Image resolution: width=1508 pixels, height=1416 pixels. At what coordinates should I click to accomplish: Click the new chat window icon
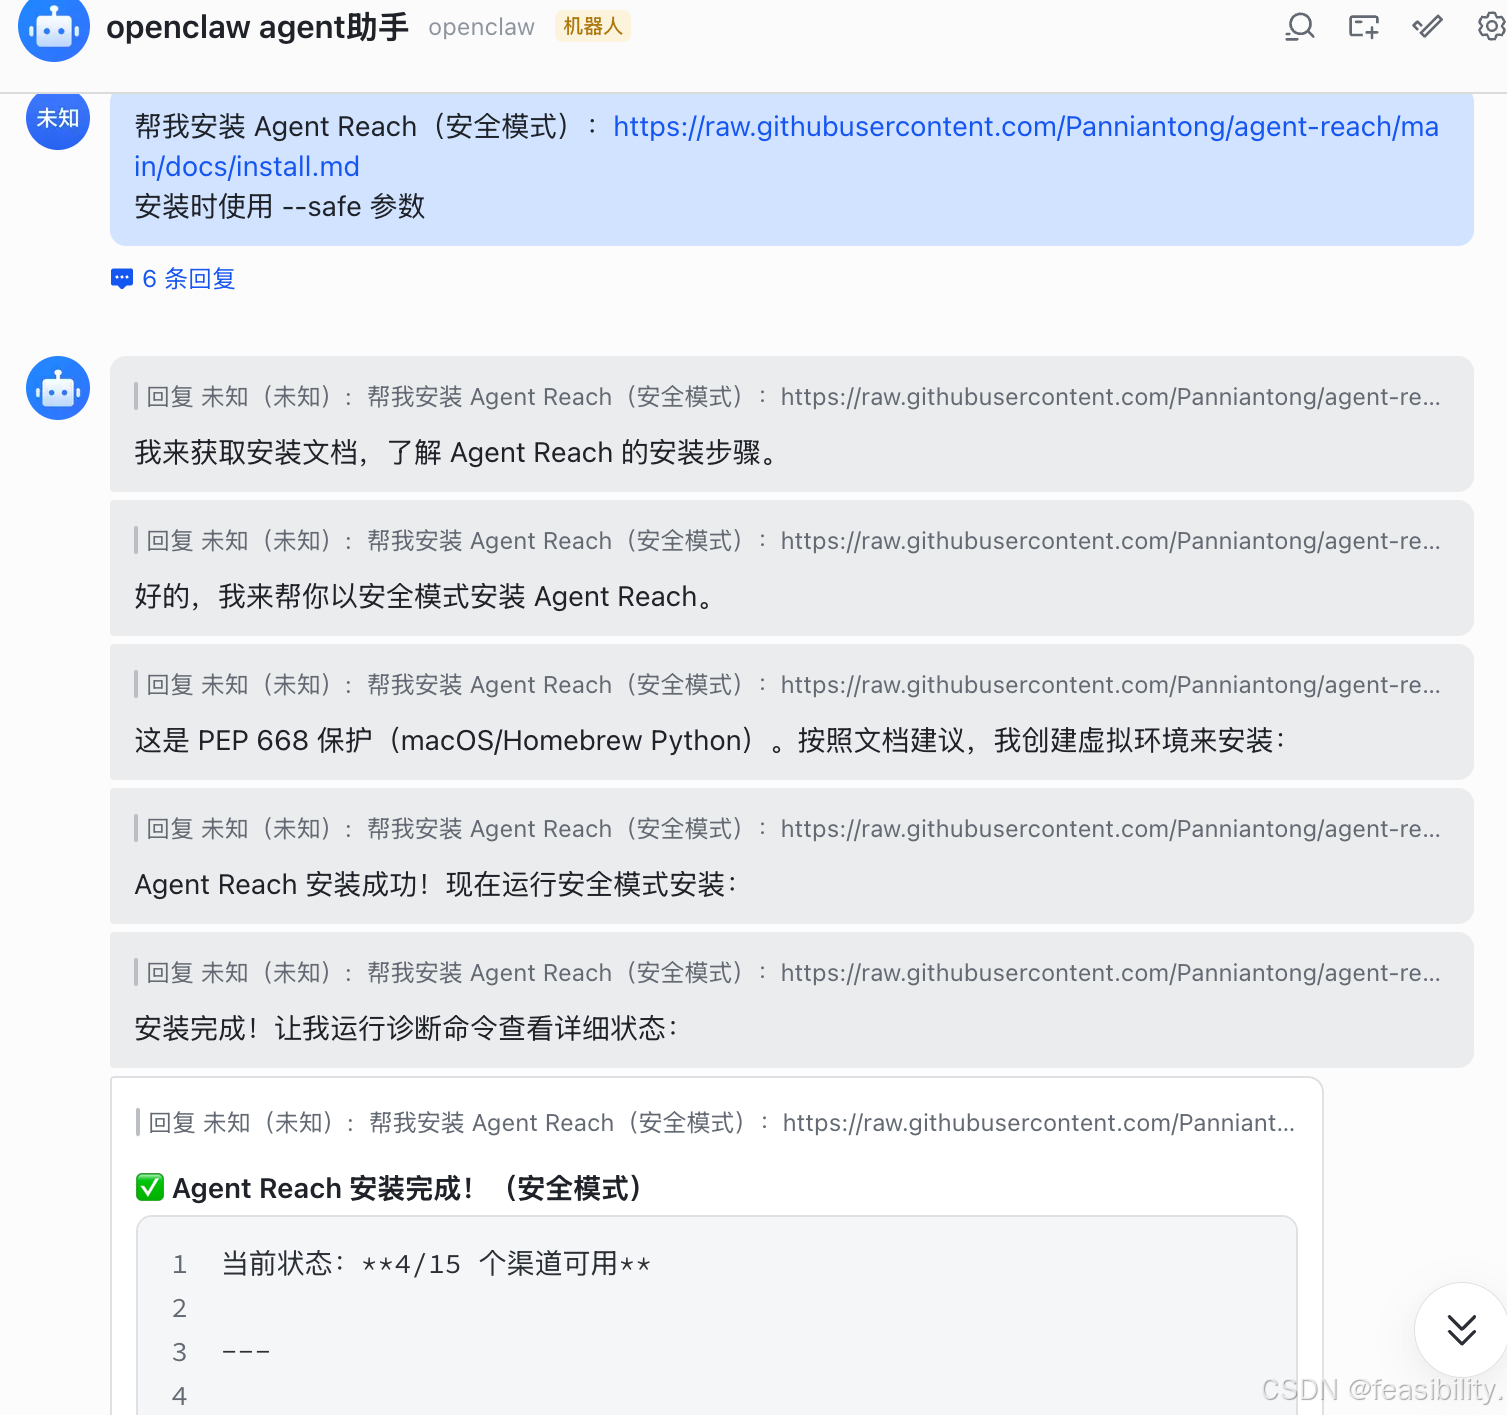(1364, 27)
